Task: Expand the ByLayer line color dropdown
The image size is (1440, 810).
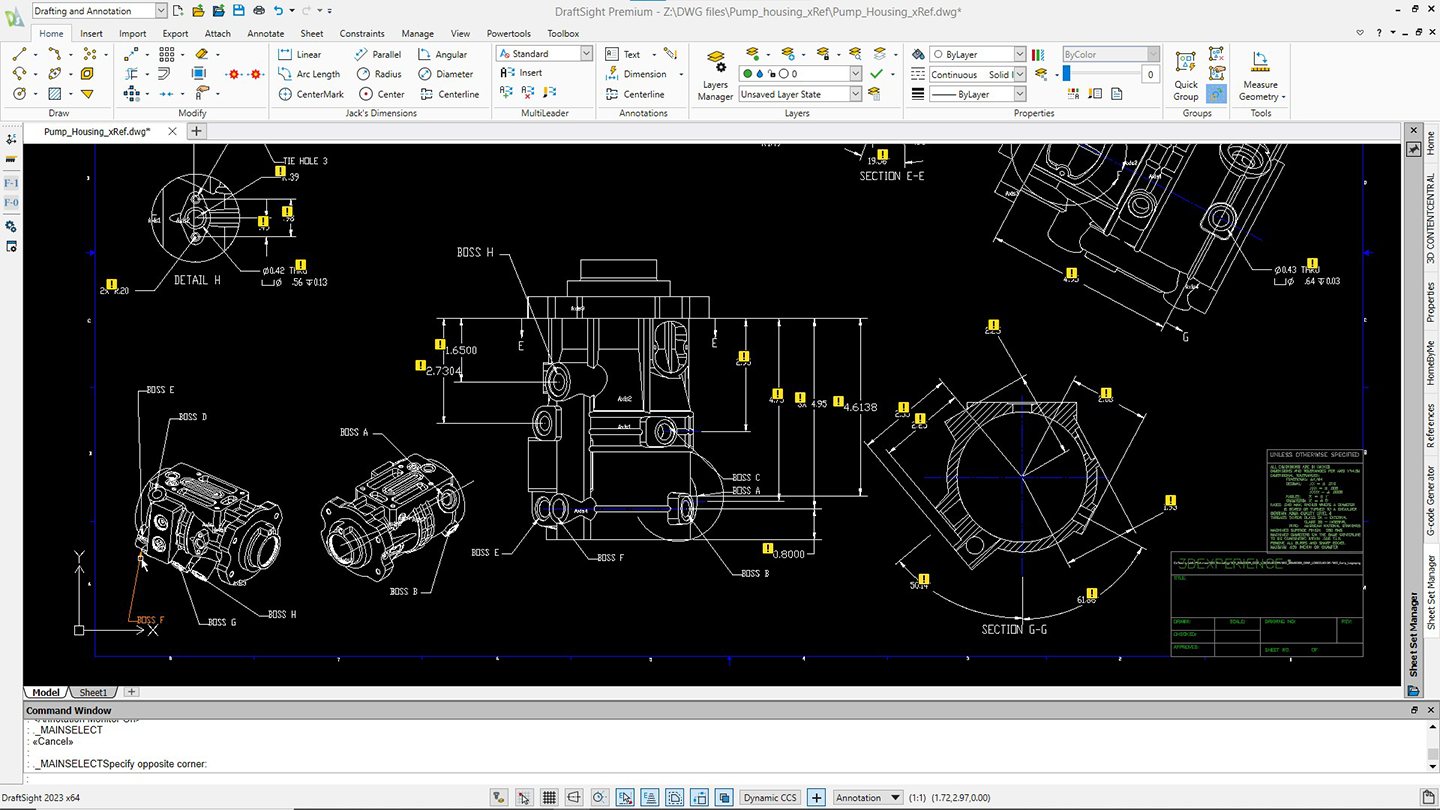Action: [x=1019, y=54]
